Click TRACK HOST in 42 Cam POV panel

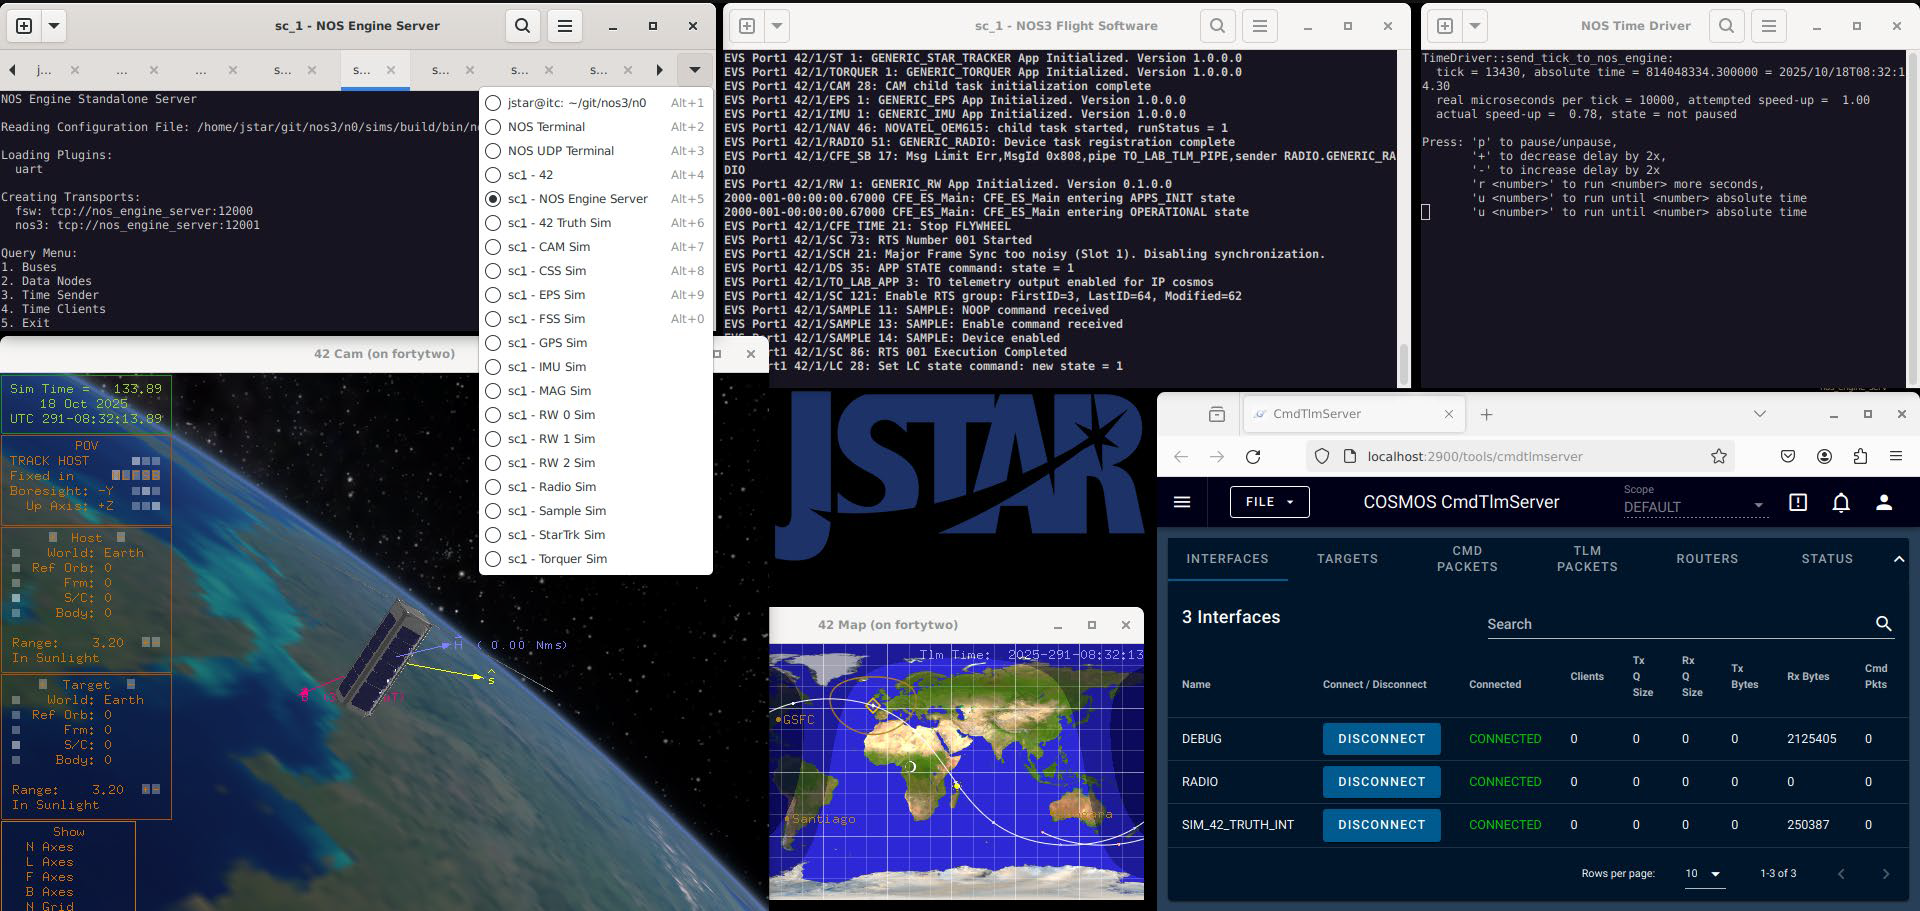(x=49, y=461)
